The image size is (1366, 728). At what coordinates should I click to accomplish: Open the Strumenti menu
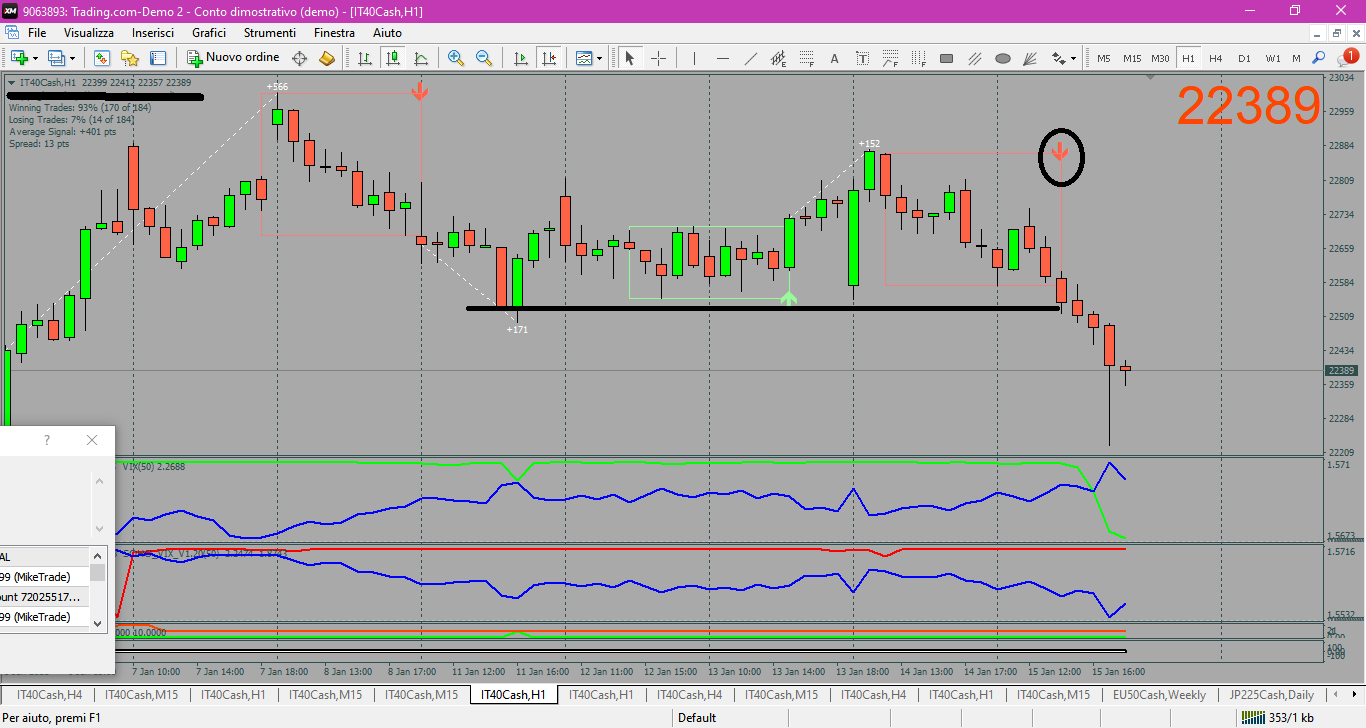click(270, 33)
